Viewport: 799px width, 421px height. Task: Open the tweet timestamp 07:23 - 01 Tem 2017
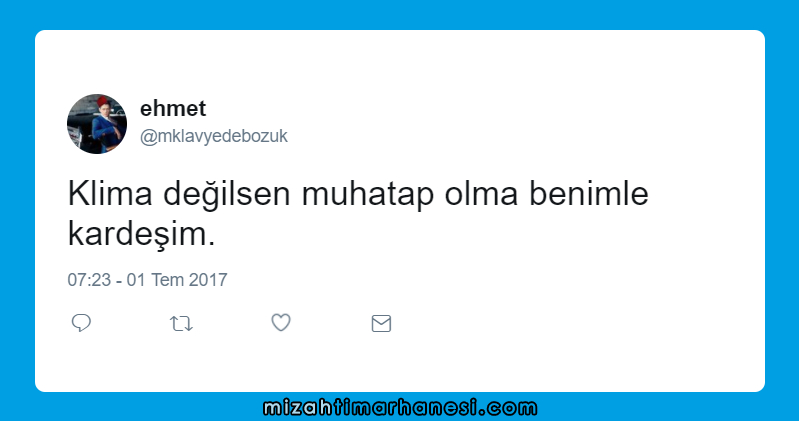point(147,280)
